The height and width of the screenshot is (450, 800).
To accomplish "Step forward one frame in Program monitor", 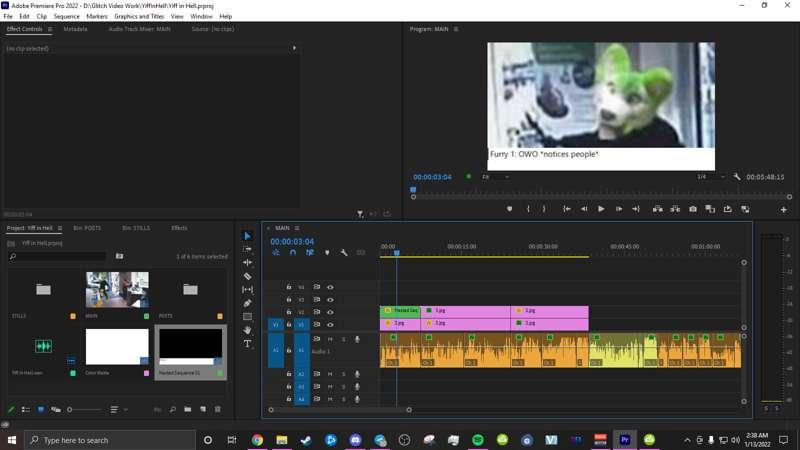I will (619, 209).
